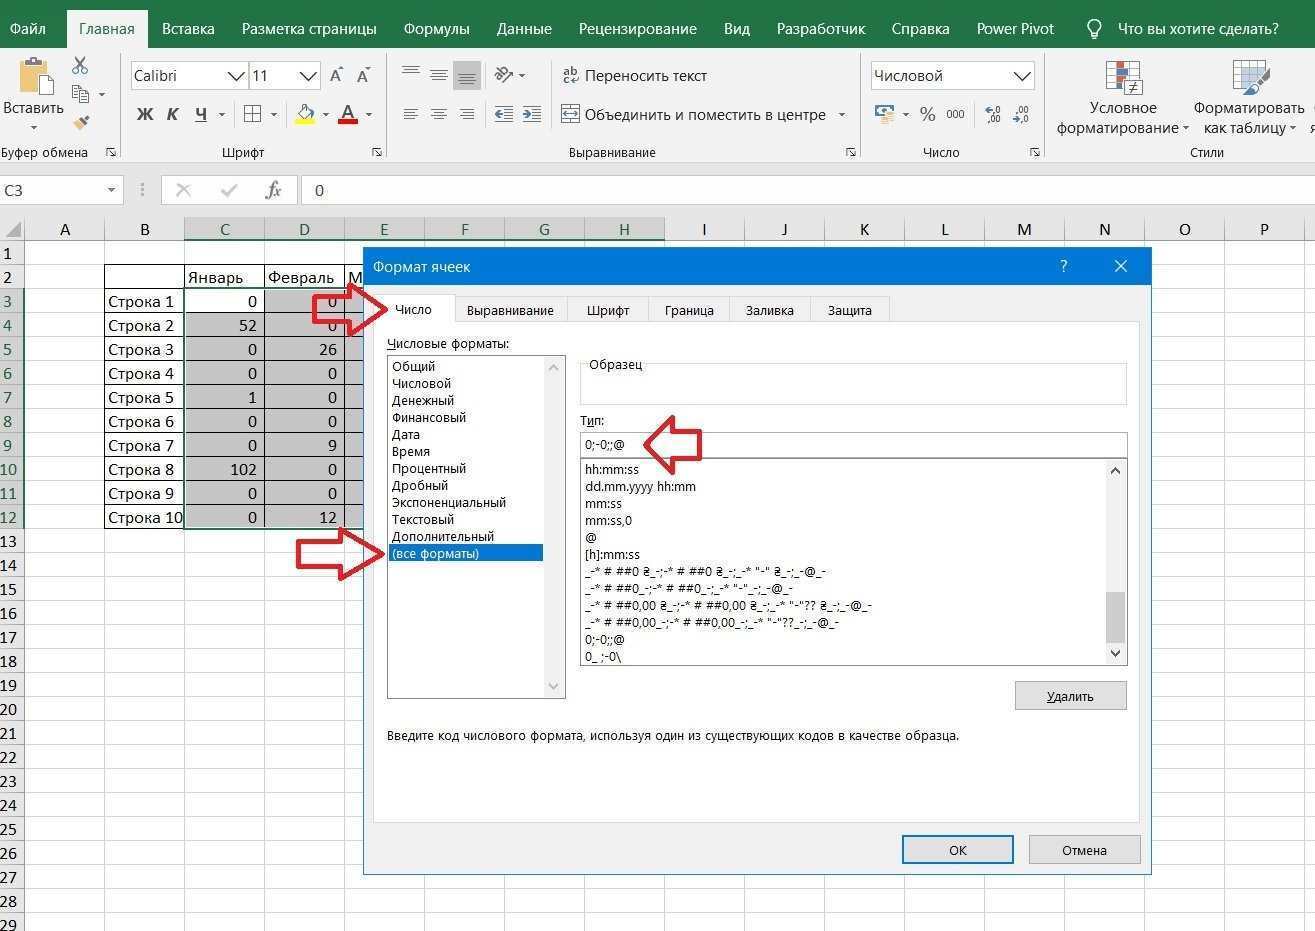The image size is (1315, 931).
Task: Select the Italic (К) icon
Action: 172,114
